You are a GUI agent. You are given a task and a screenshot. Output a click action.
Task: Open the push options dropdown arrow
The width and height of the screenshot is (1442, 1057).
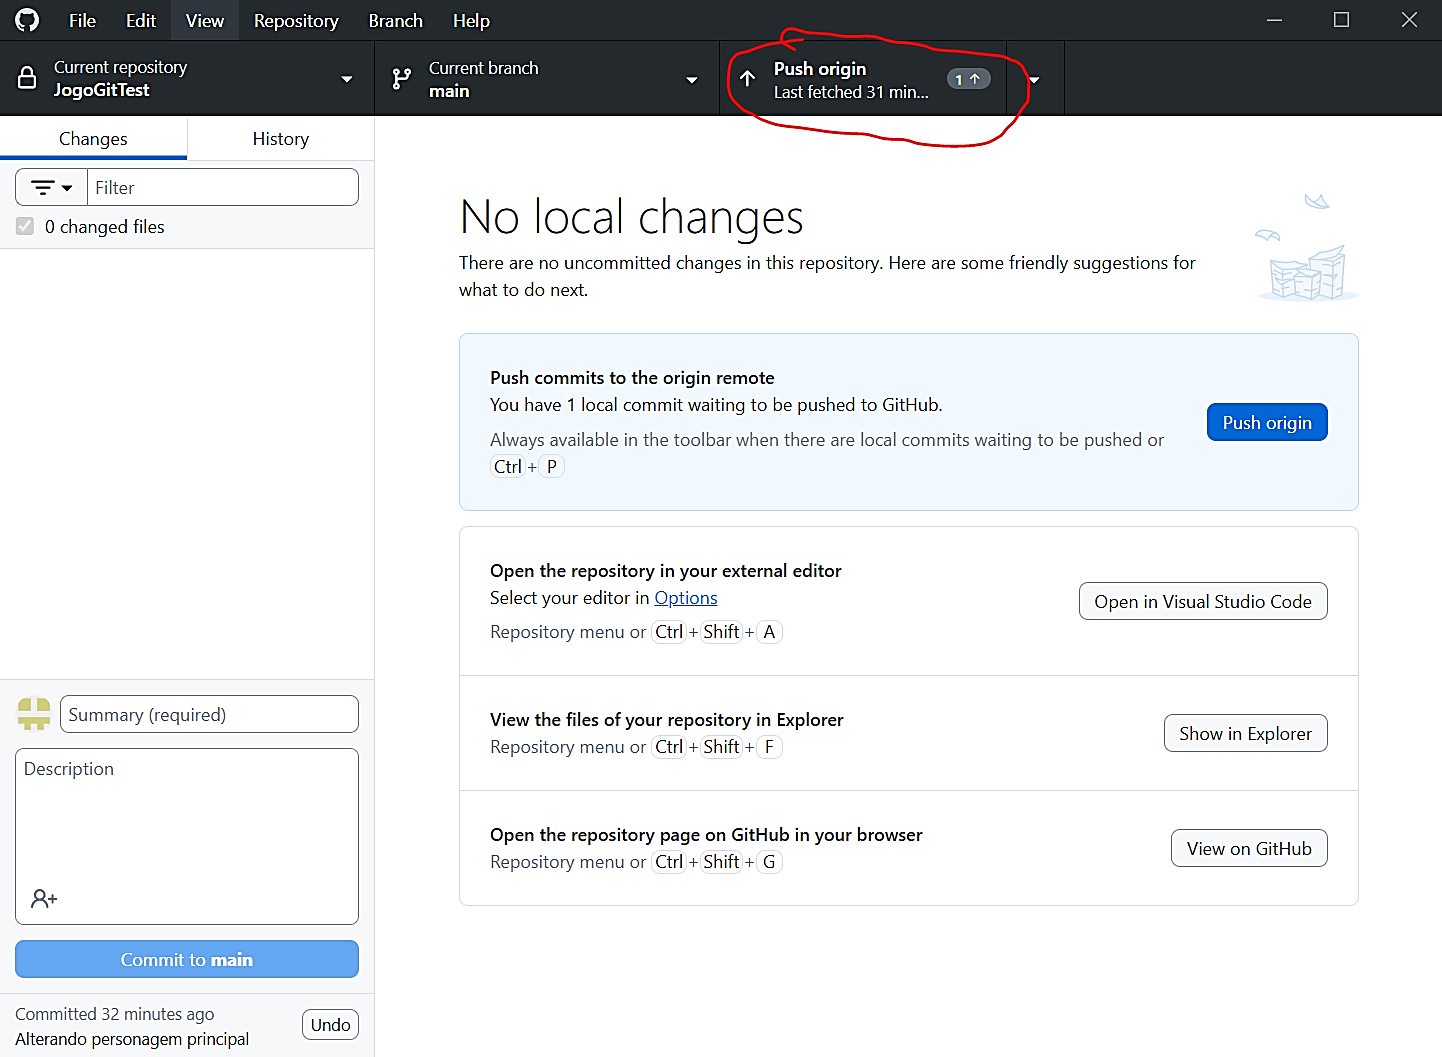(x=1035, y=79)
